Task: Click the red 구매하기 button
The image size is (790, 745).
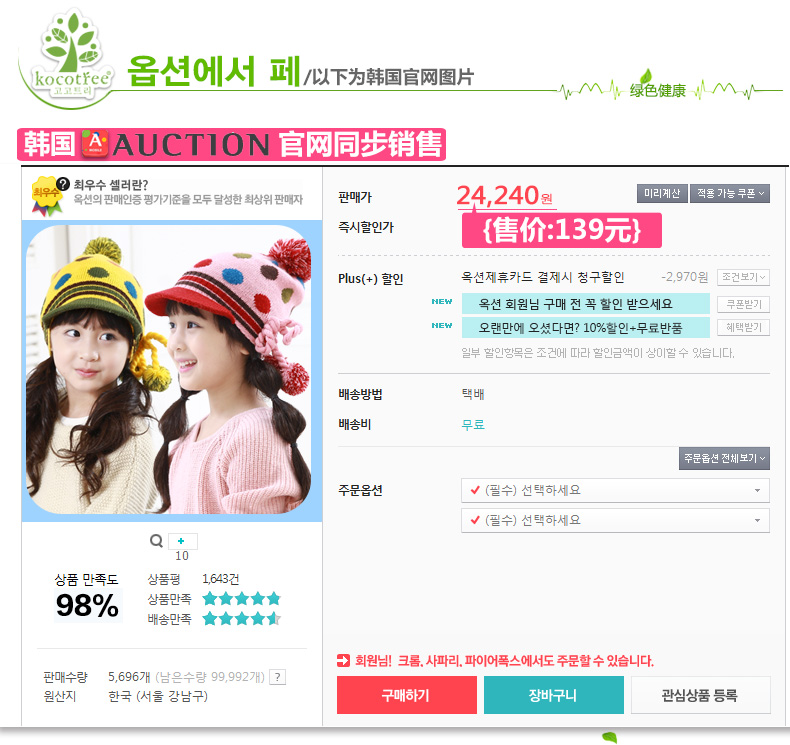Action: click(x=407, y=695)
